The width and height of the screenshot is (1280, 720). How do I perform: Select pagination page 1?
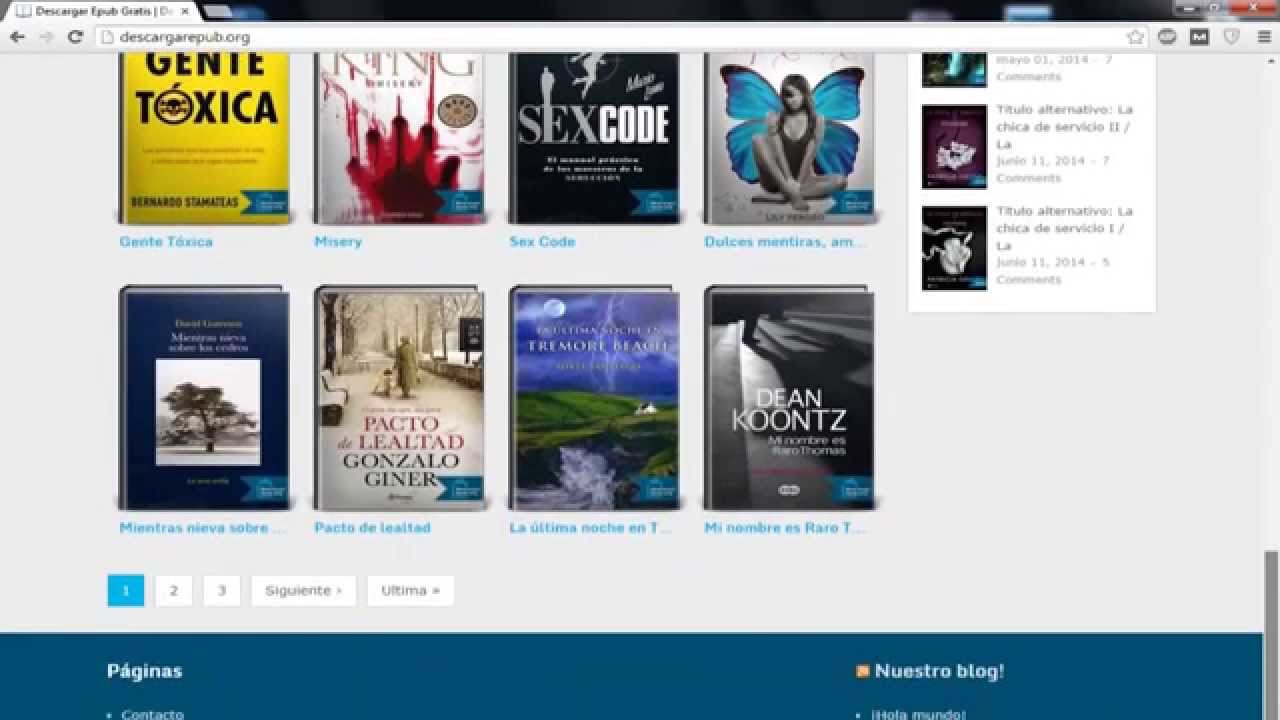coord(126,590)
